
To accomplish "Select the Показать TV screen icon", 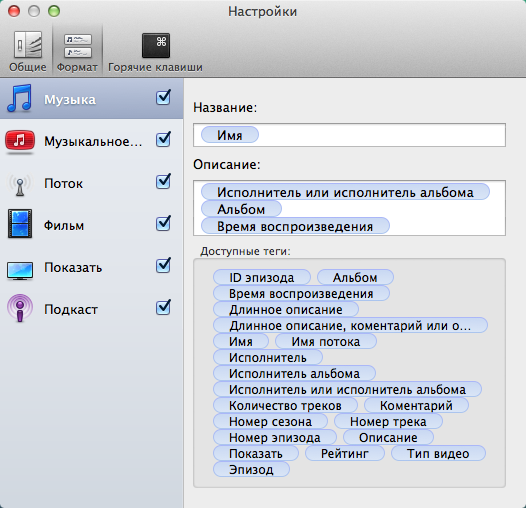I will tap(20, 270).
